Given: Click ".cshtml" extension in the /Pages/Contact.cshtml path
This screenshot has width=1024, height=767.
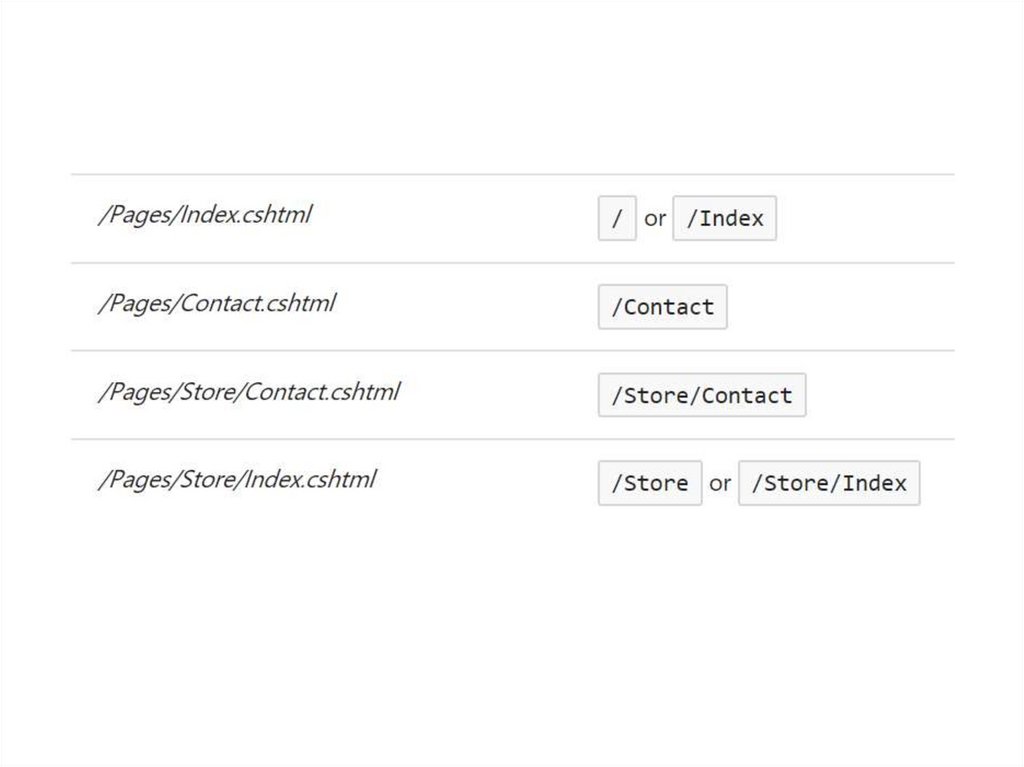Looking at the screenshot, I should (x=300, y=303).
